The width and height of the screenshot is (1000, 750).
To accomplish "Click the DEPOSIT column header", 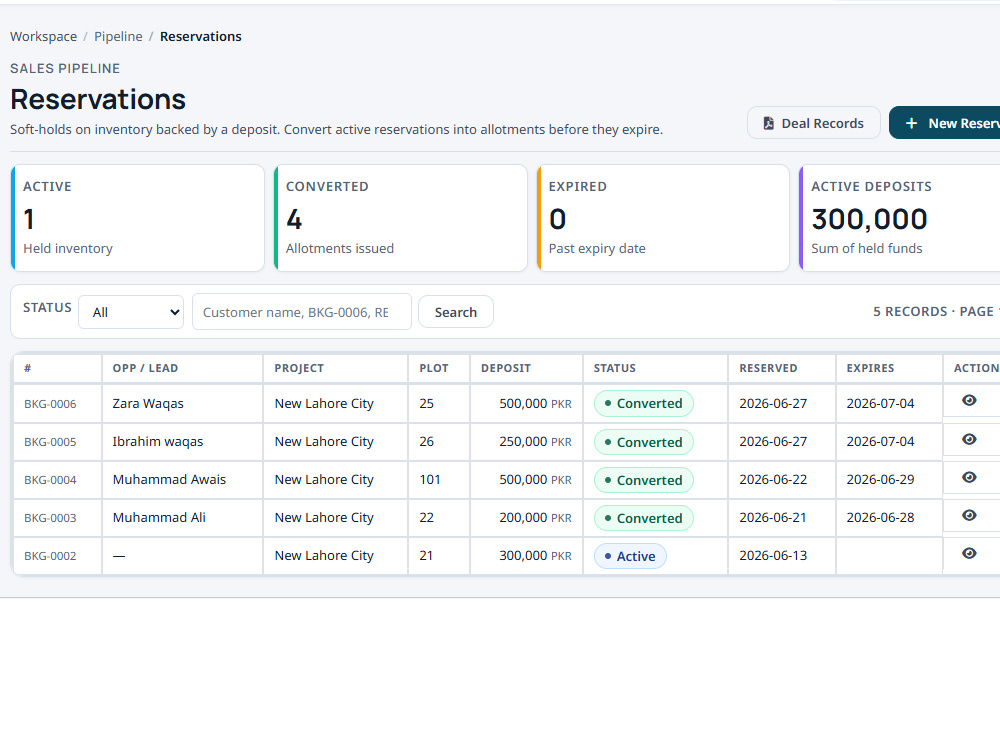I will [506, 368].
